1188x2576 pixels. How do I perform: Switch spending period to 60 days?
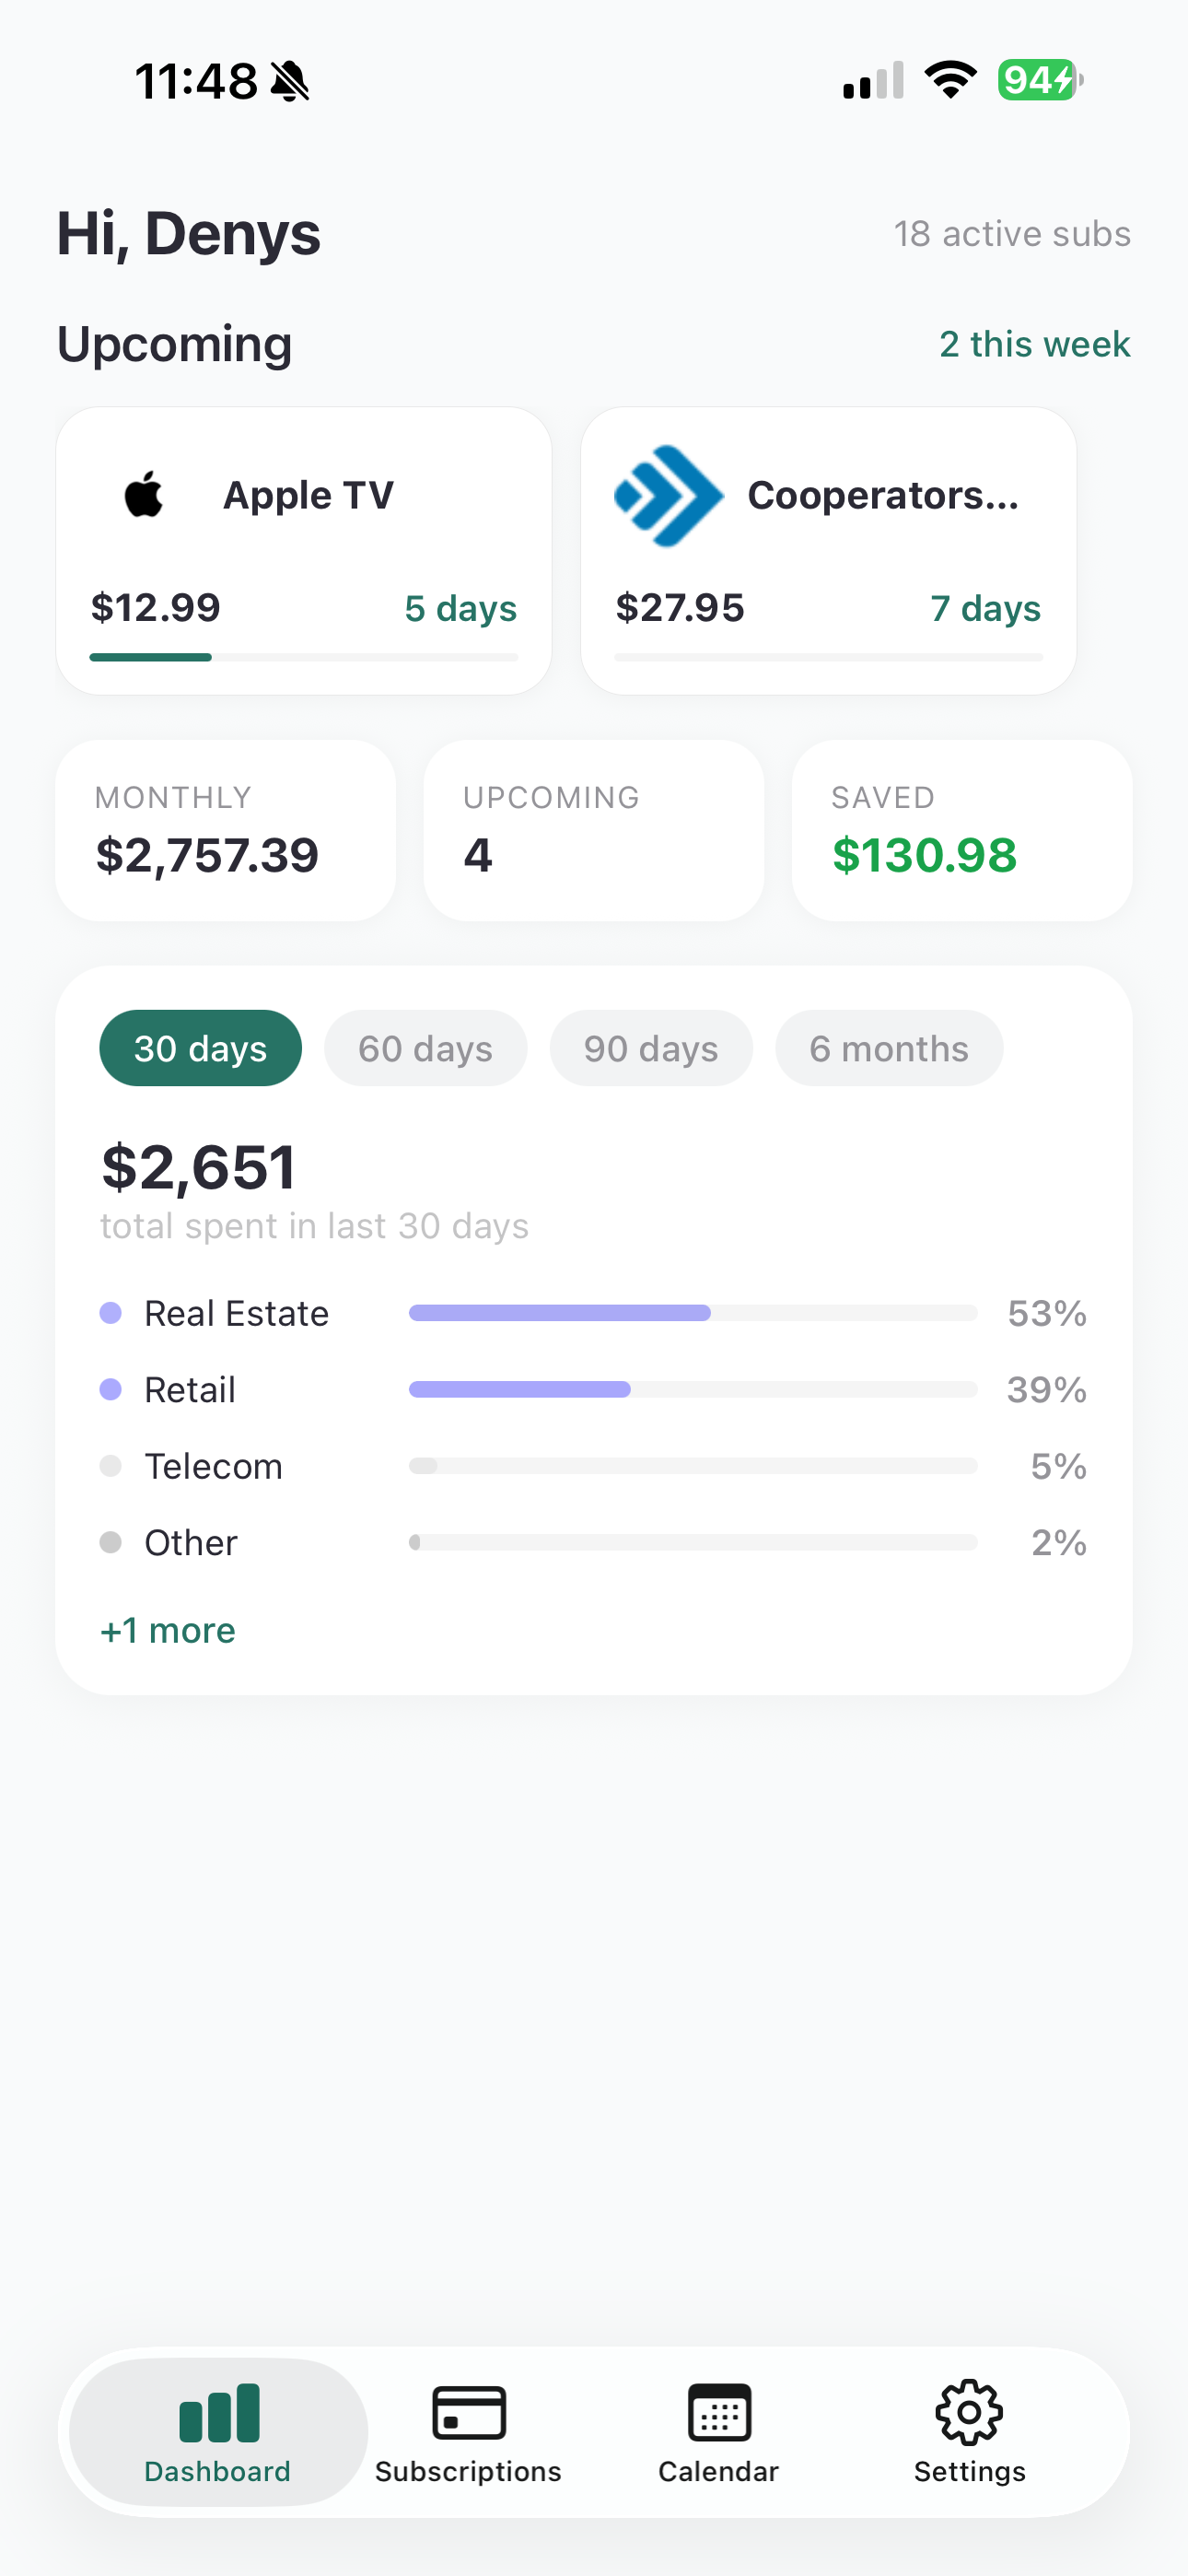[426, 1048]
